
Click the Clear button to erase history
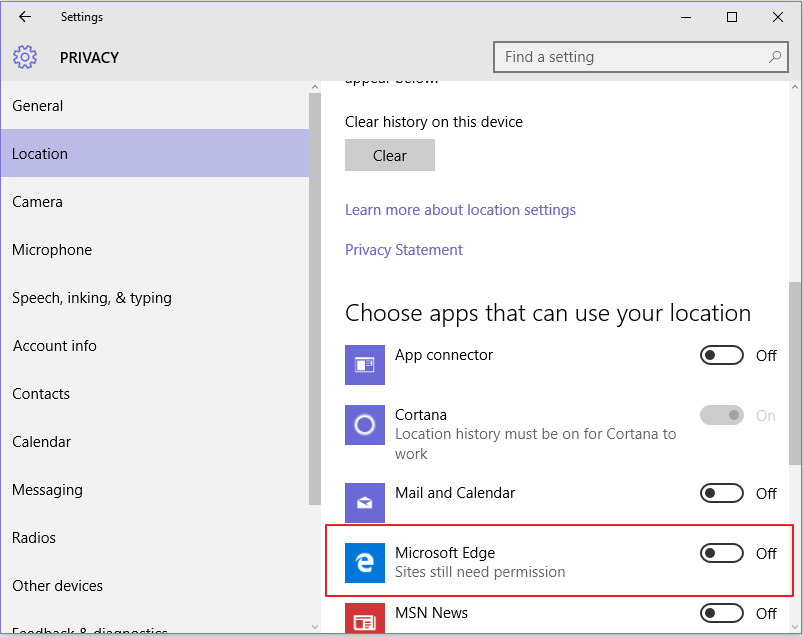tap(389, 155)
